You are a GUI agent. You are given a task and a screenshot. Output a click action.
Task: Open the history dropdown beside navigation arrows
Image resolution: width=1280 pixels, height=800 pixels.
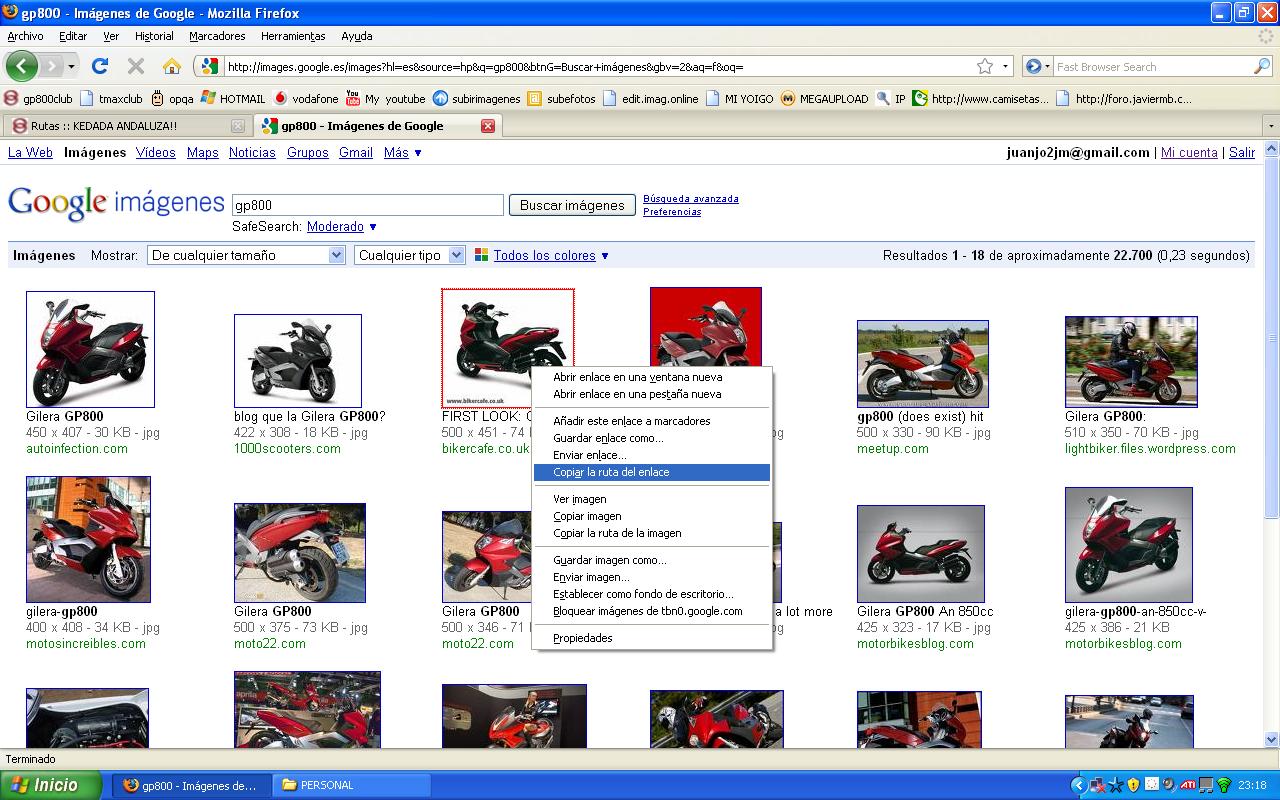71,67
